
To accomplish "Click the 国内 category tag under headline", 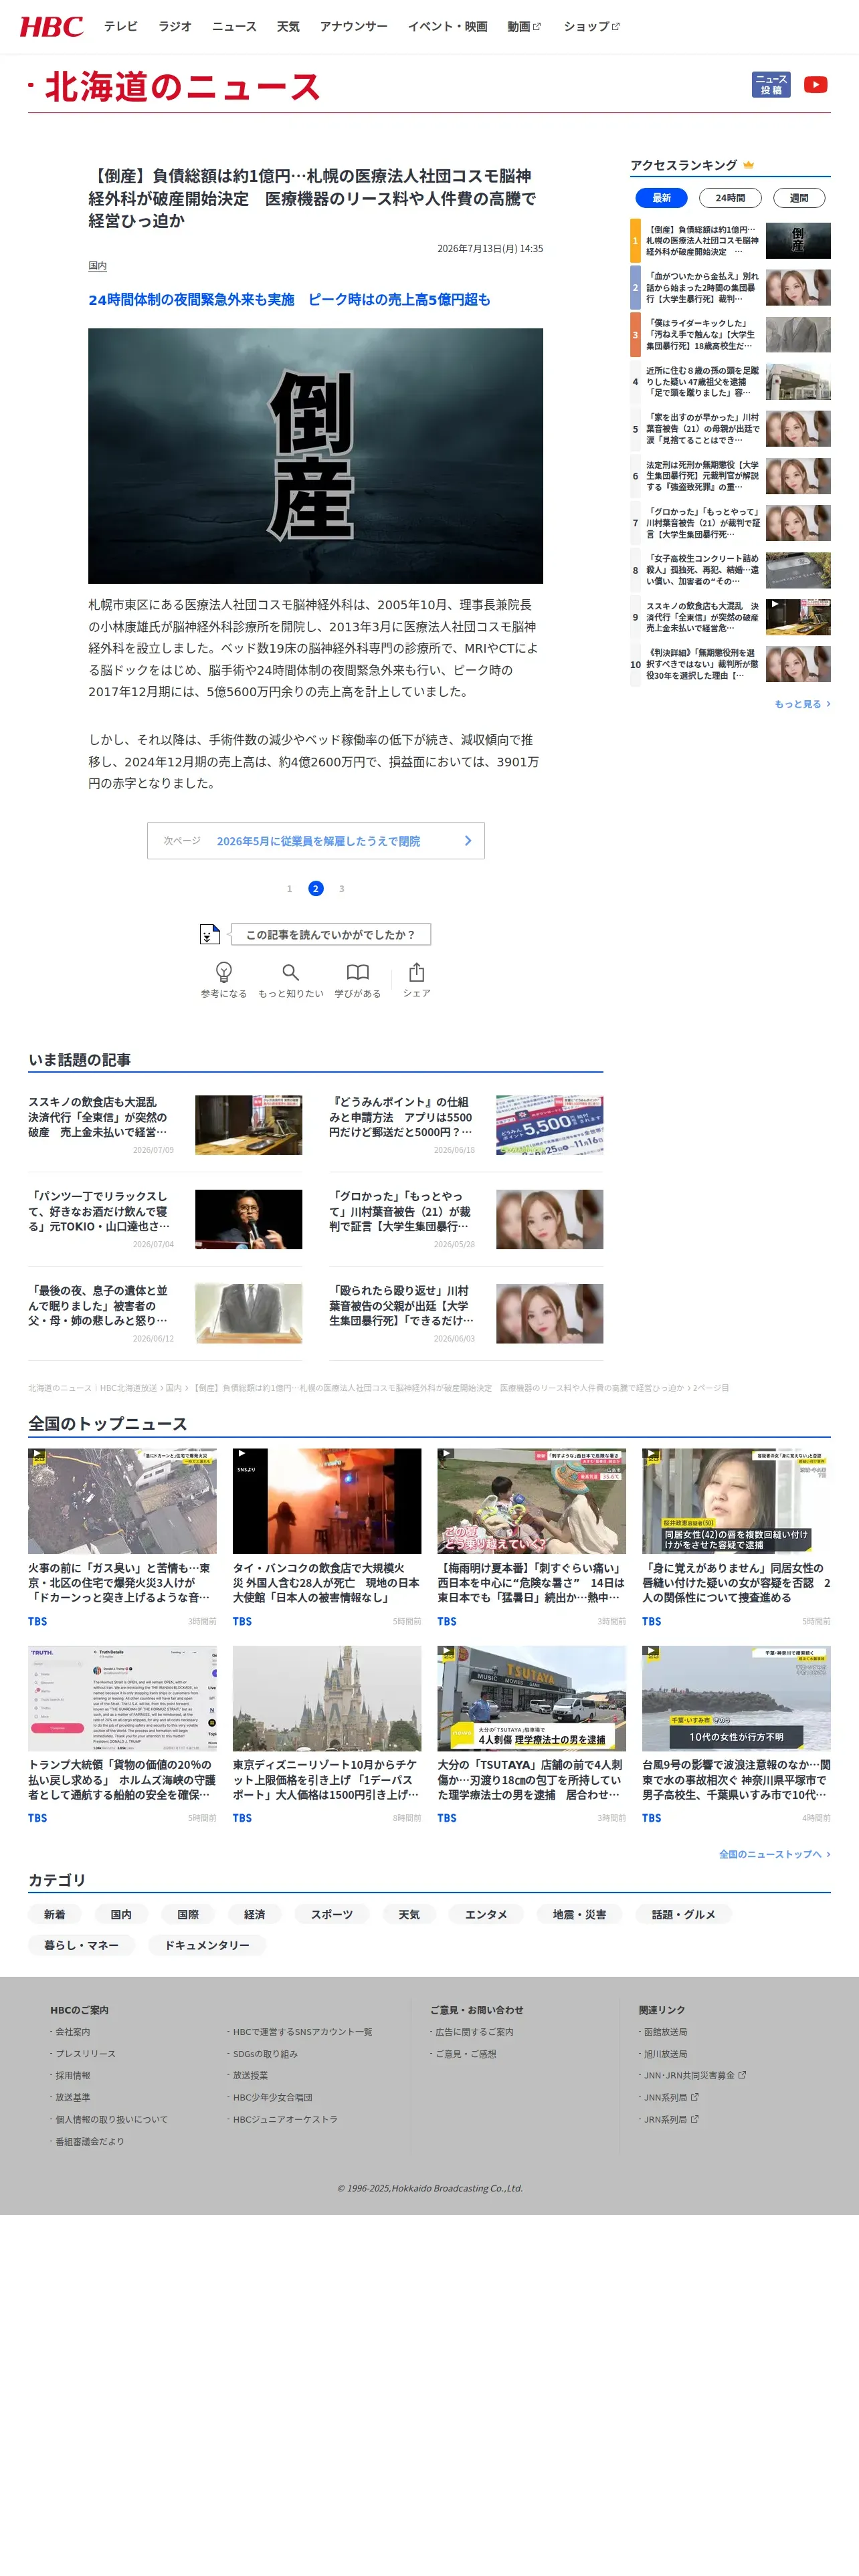I will coord(97,266).
